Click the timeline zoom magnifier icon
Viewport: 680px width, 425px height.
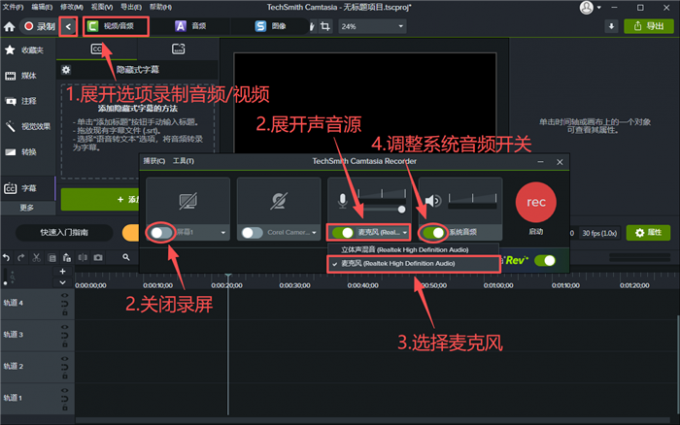126,258
